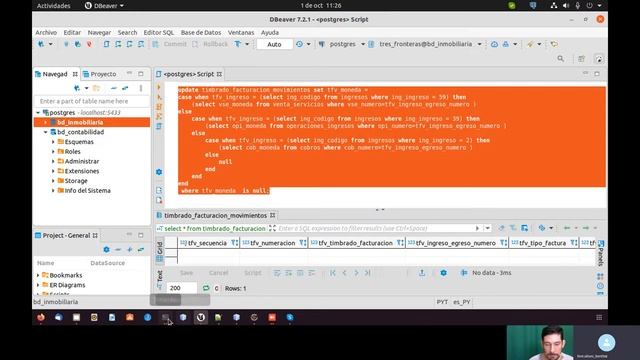The width and height of the screenshot is (640, 360).
Task: Open the Base de Datos menu
Action: [x=201, y=32]
